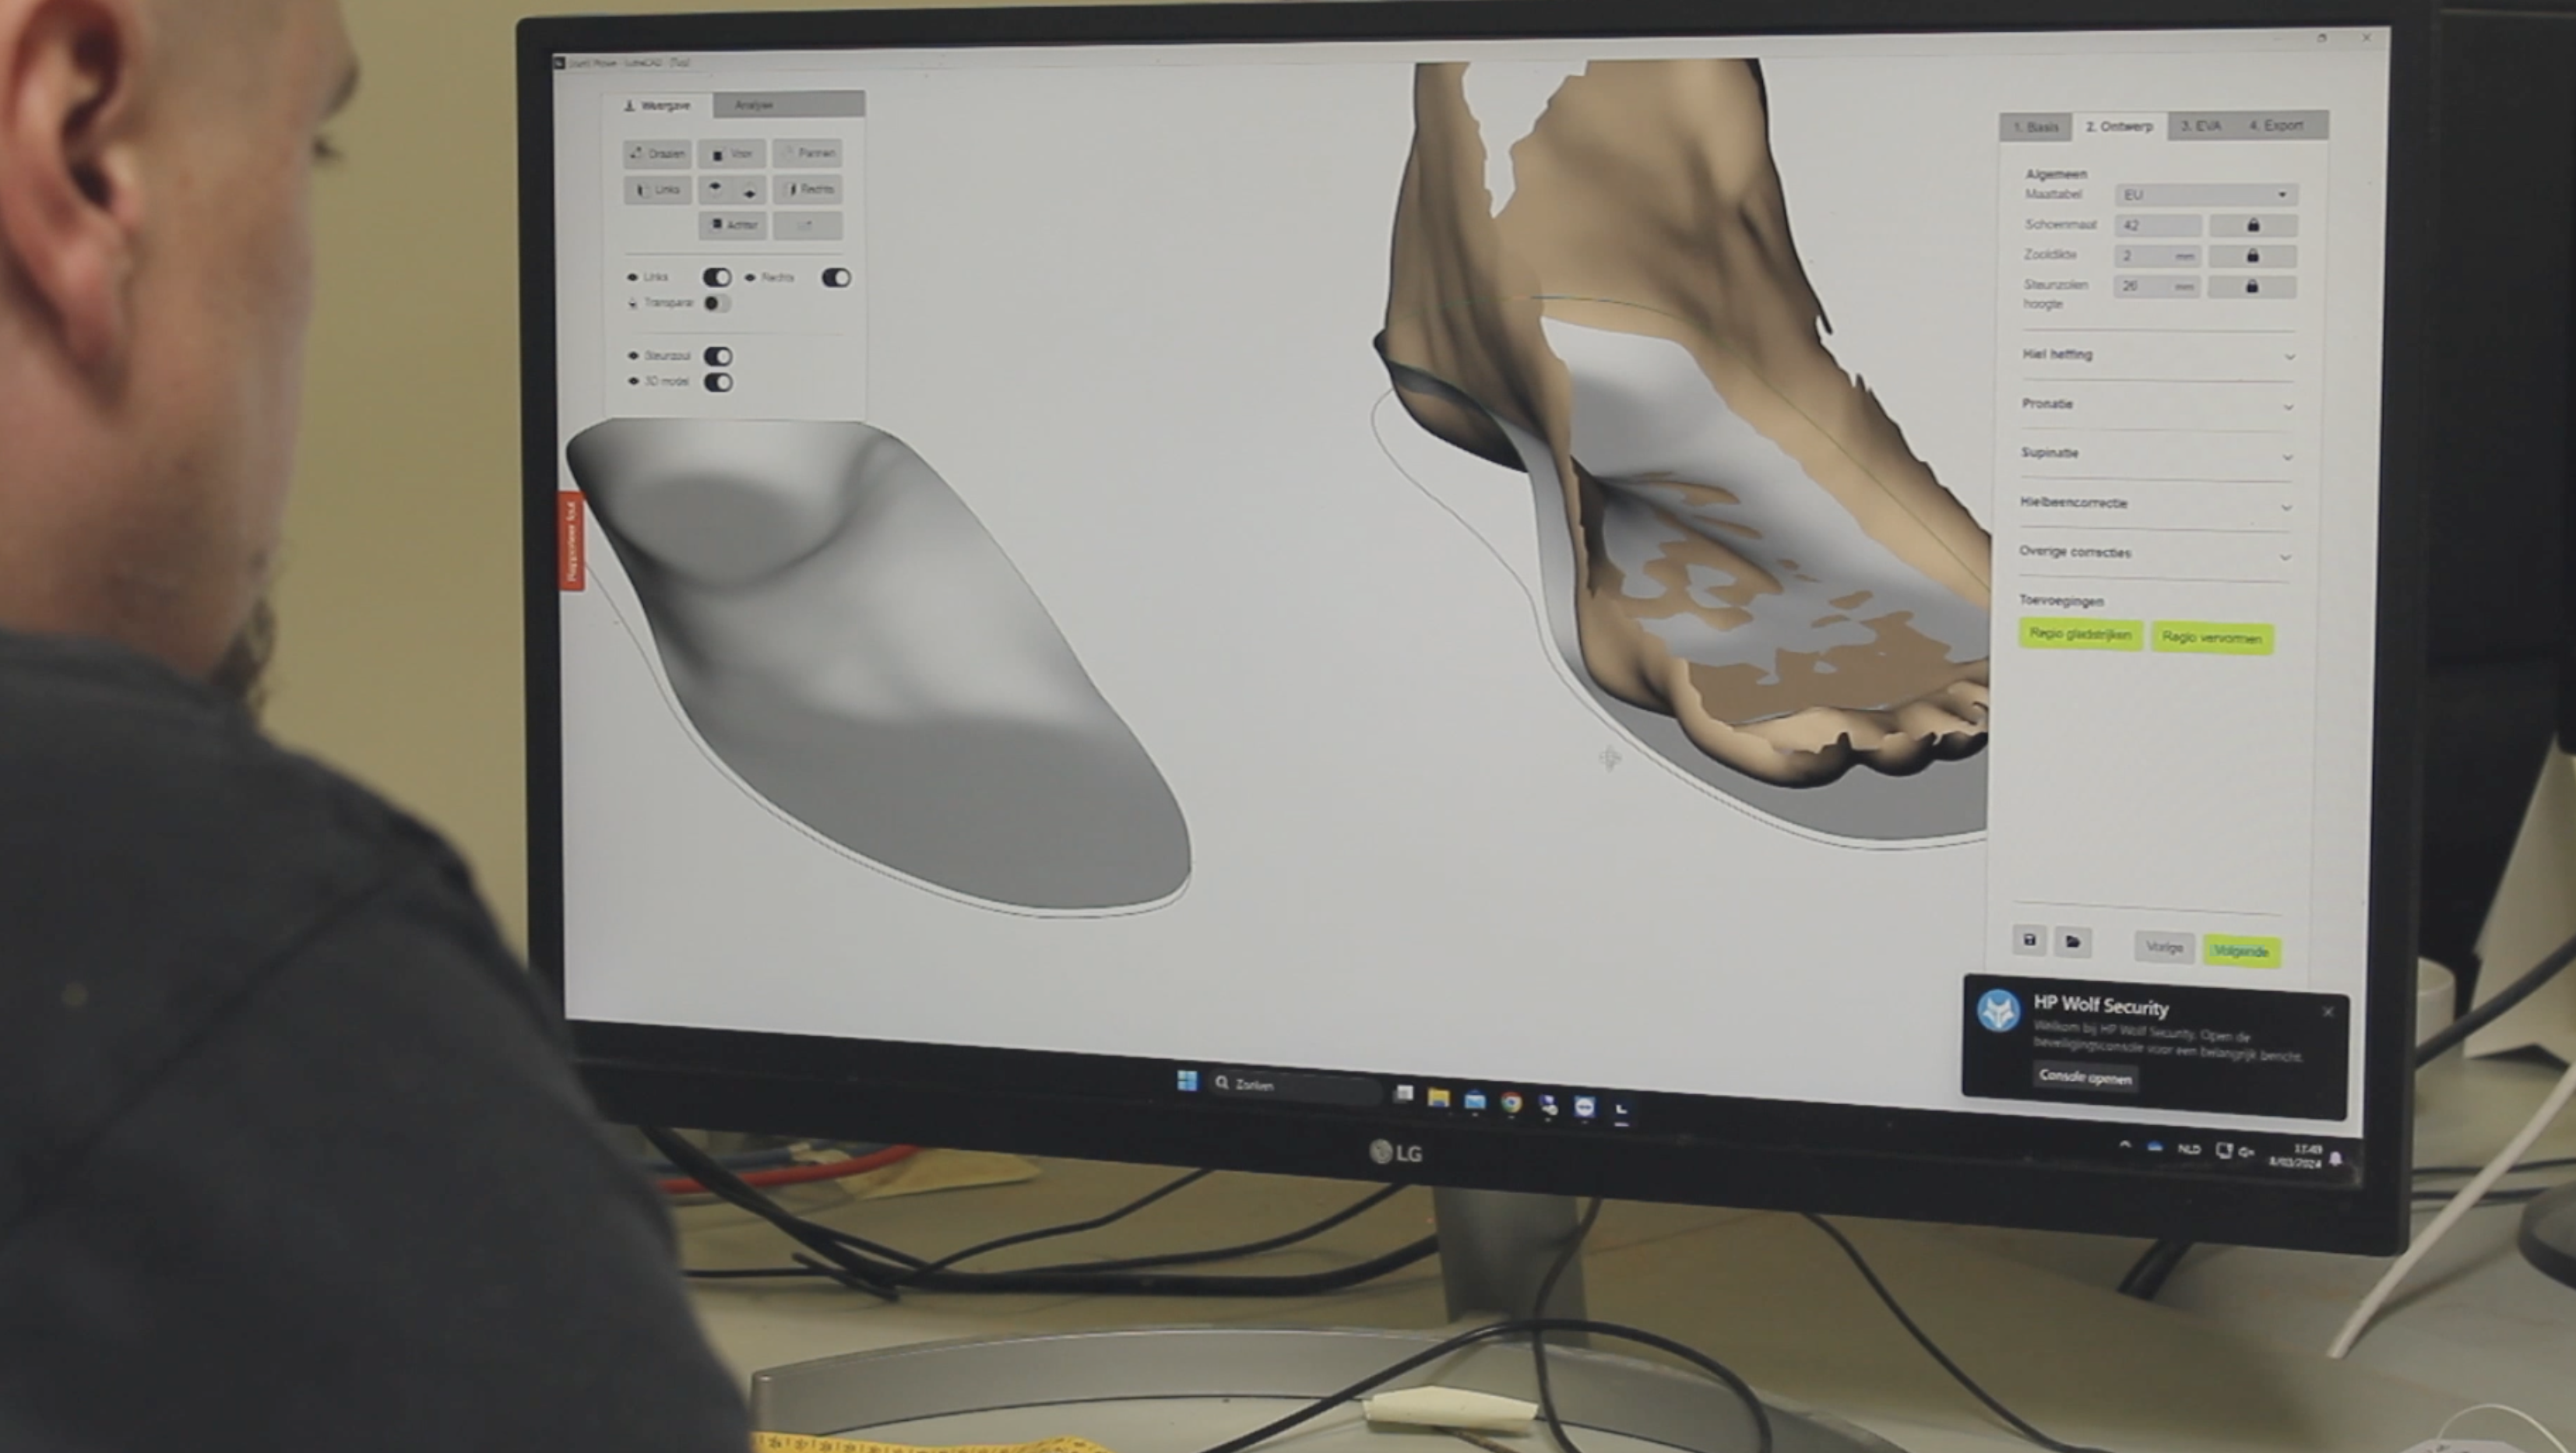Expand the Overige correcties section
This screenshot has height=1453, width=2576.
(x=2154, y=553)
